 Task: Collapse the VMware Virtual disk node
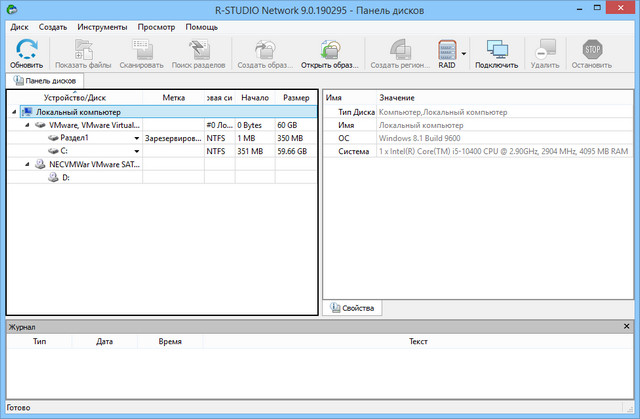coord(26,126)
